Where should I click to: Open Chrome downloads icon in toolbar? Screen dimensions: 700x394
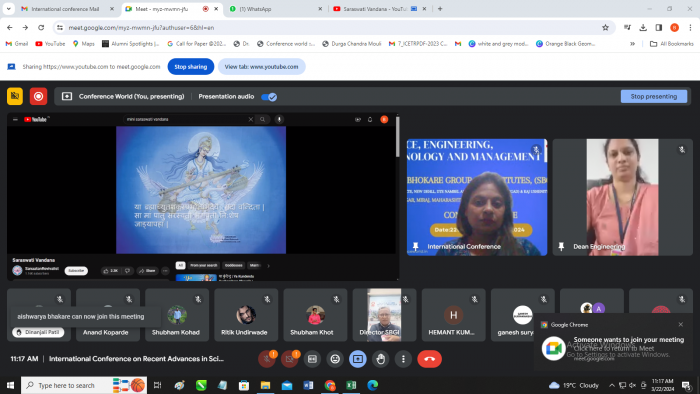643,28
